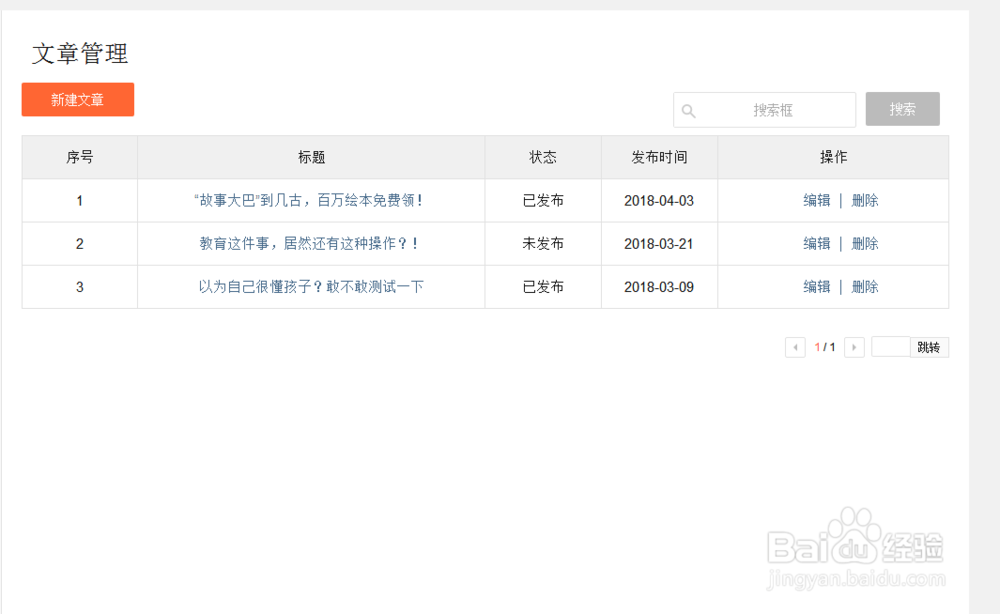Viewport: 1000px width, 614px height.
Task: Open the 教育这件事 article title
Action: tap(311, 243)
